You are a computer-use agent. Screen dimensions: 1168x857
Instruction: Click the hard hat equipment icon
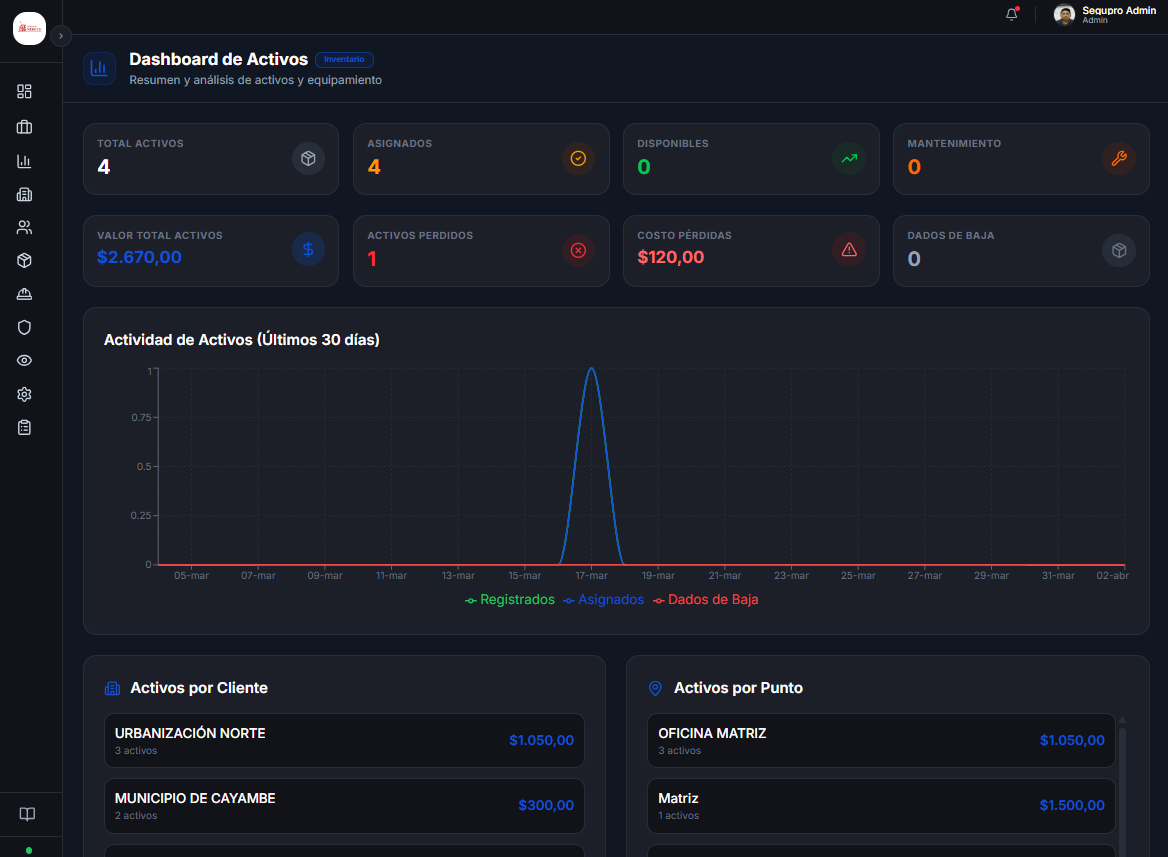24,294
